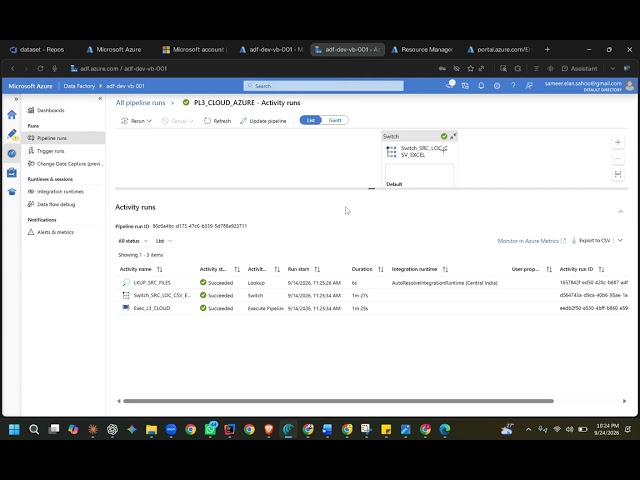
Task: Reload the browser page
Action: click(x=40, y=69)
